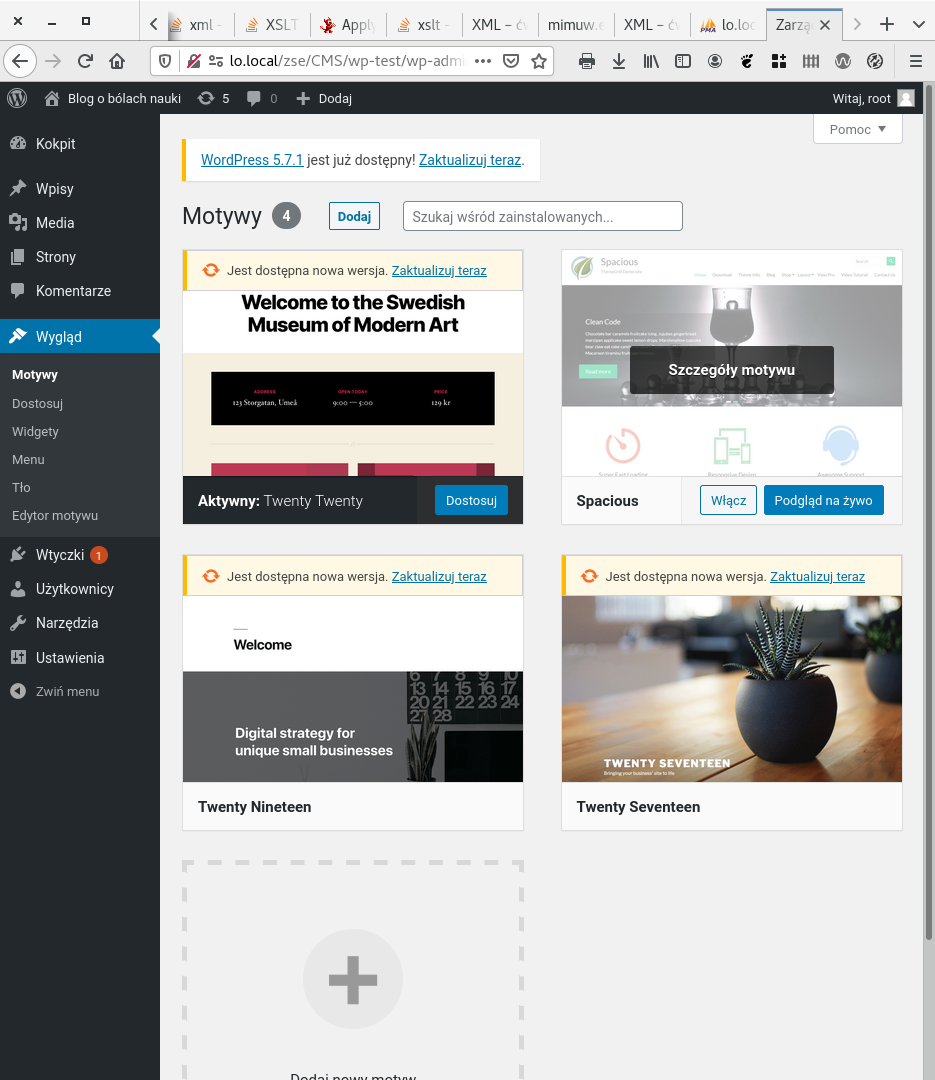Click Dostosuj button for Twenty Twenty
Screen dimensions: 935x1080
click(x=471, y=501)
